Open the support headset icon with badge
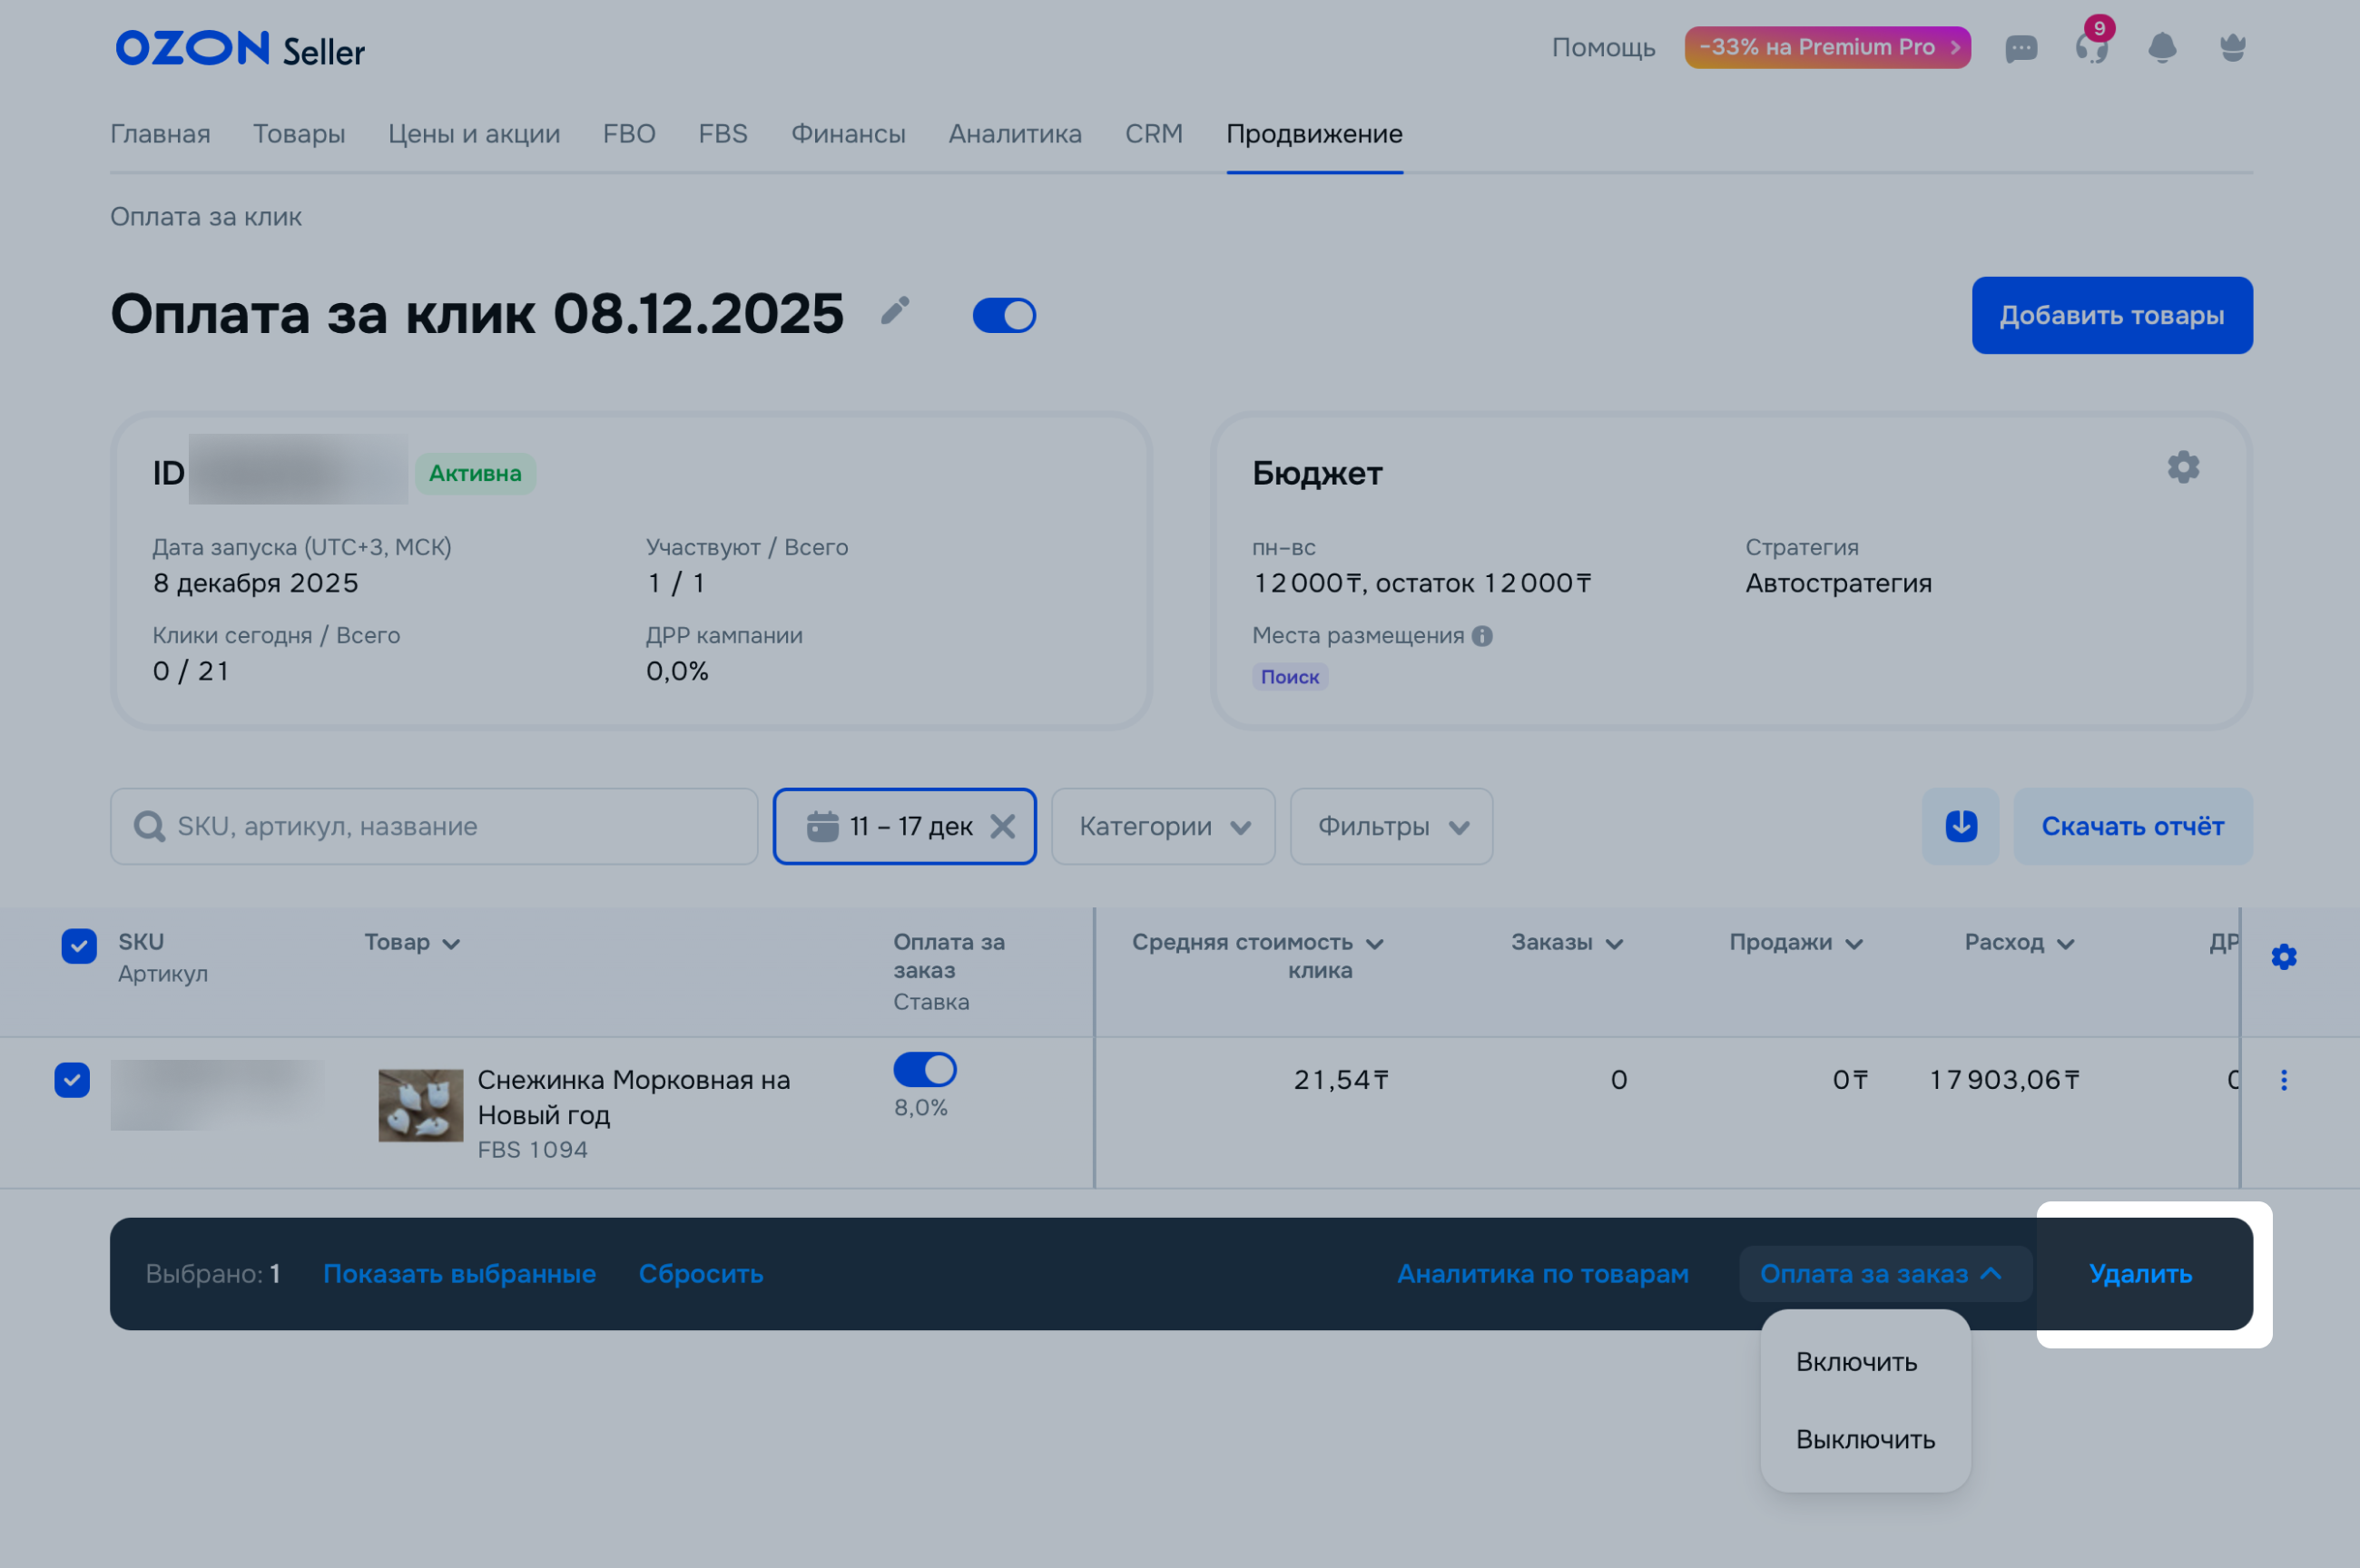 tap(2091, 48)
